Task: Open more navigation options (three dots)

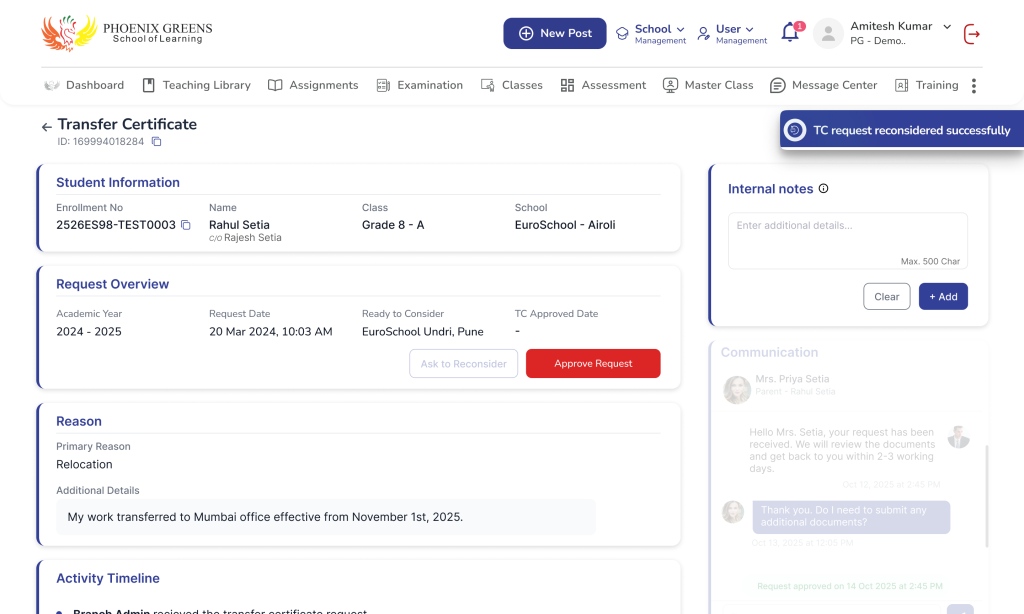Action: tap(973, 86)
